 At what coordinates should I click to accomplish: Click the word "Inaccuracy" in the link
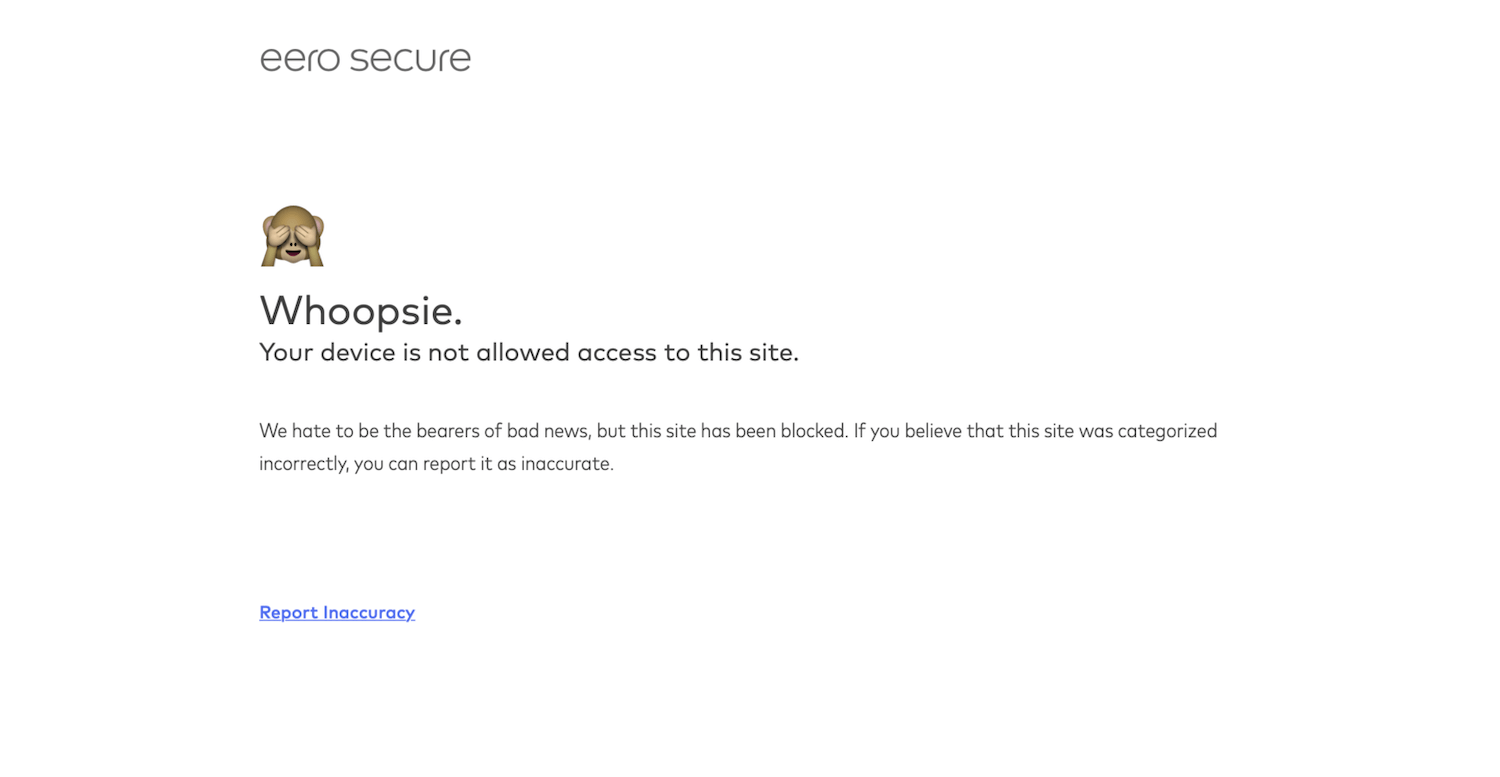pyautogui.click(x=369, y=612)
